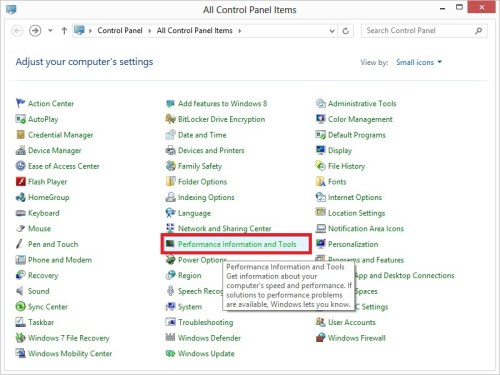500x375 pixels.
Task: Click the Family Safety icon
Action: point(170,166)
